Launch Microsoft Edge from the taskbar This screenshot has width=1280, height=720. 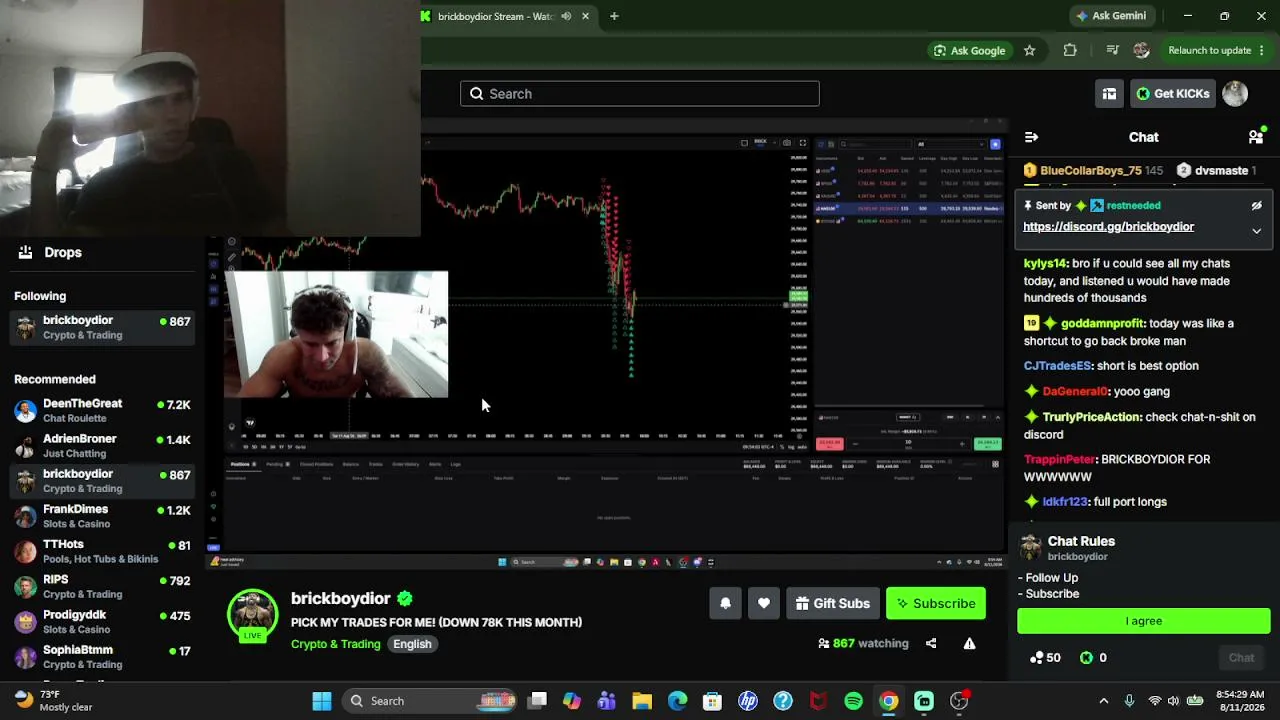click(677, 701)
